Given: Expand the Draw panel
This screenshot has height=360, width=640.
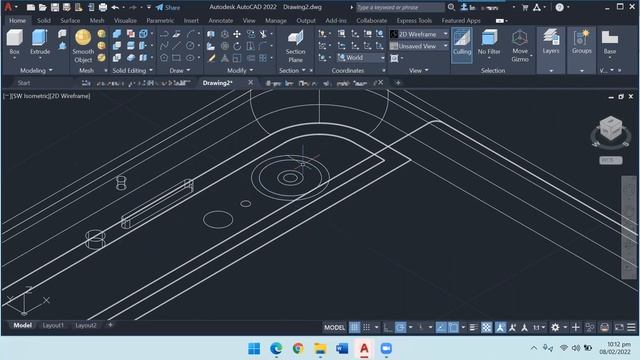Looking at the screenshot, I should click(x=180, y=71).
